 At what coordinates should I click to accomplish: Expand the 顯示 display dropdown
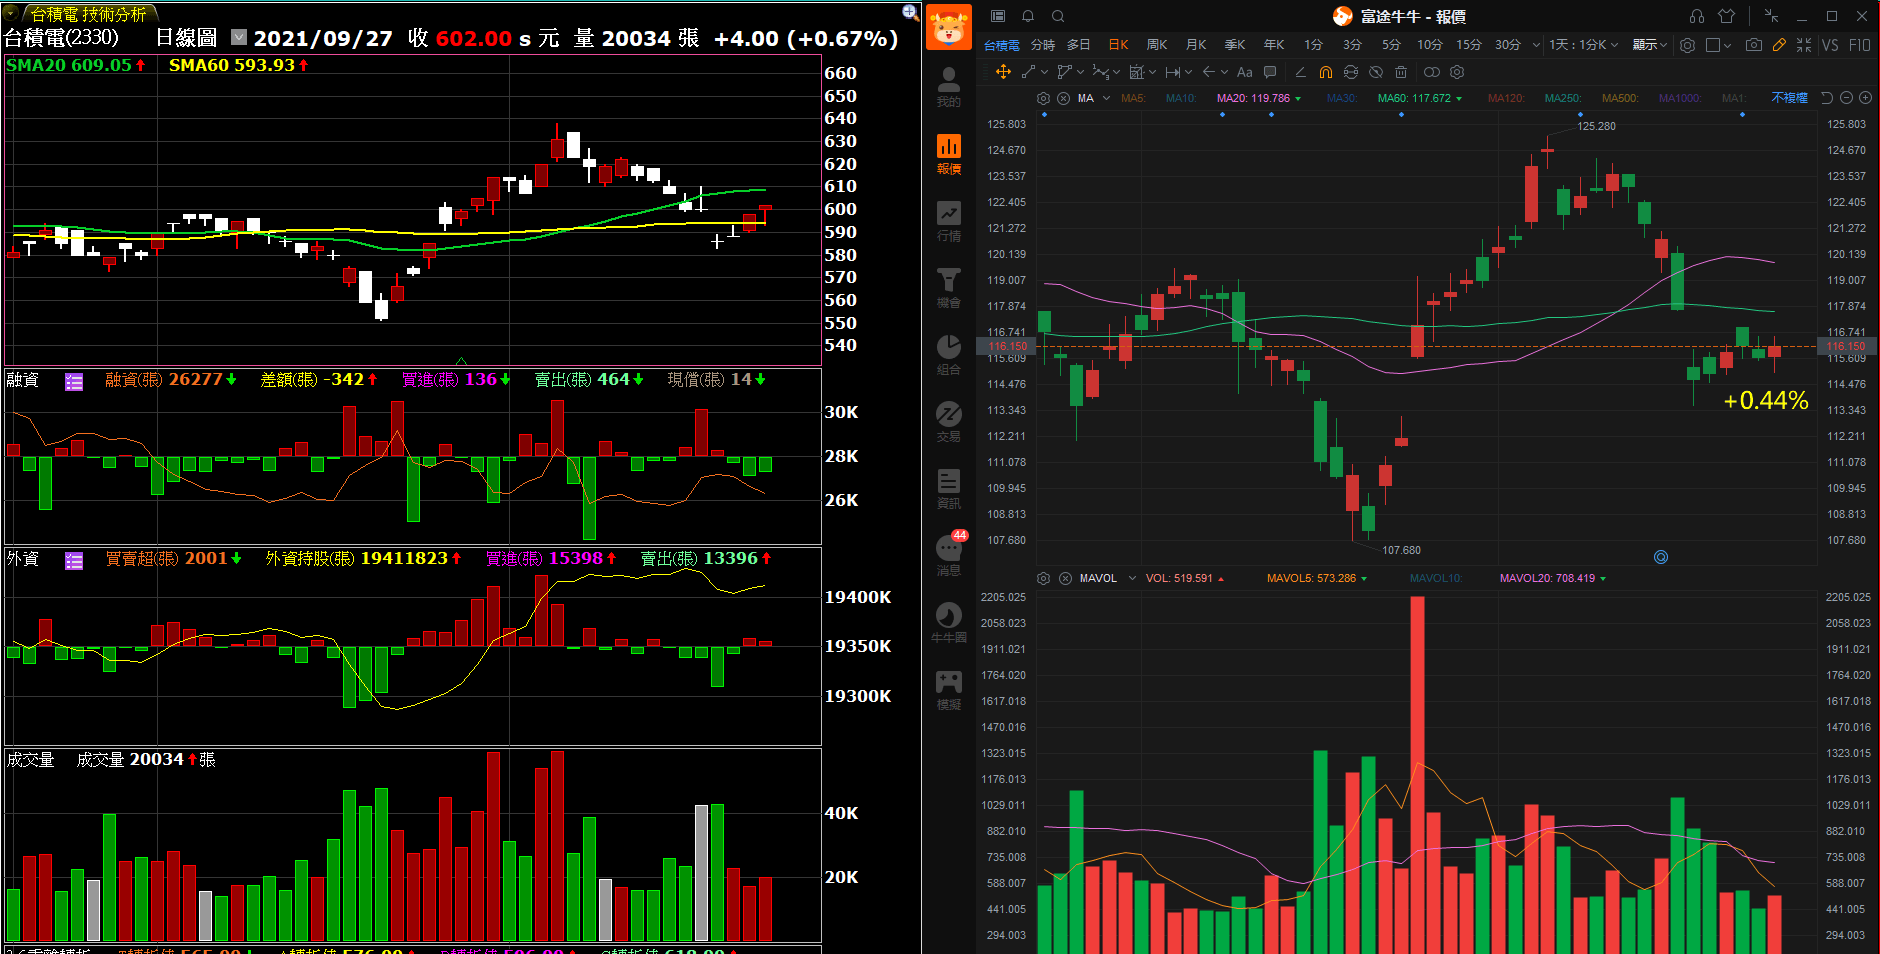point(1650,45)
